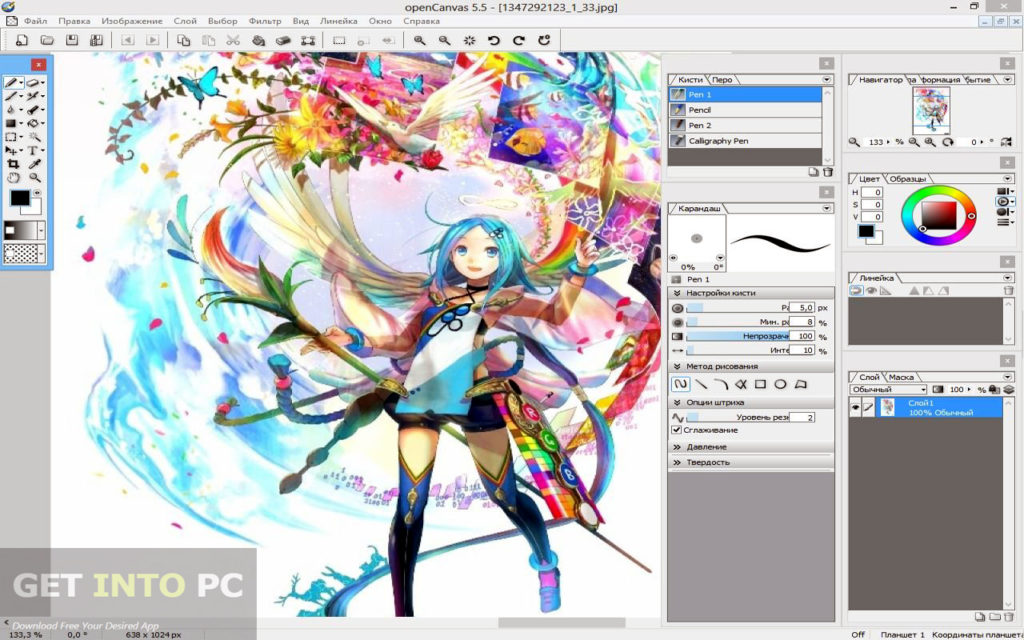Click the black foreground swatch in Цвет panel
Viewport: 1024px width, 640px height.
(866, 231)
